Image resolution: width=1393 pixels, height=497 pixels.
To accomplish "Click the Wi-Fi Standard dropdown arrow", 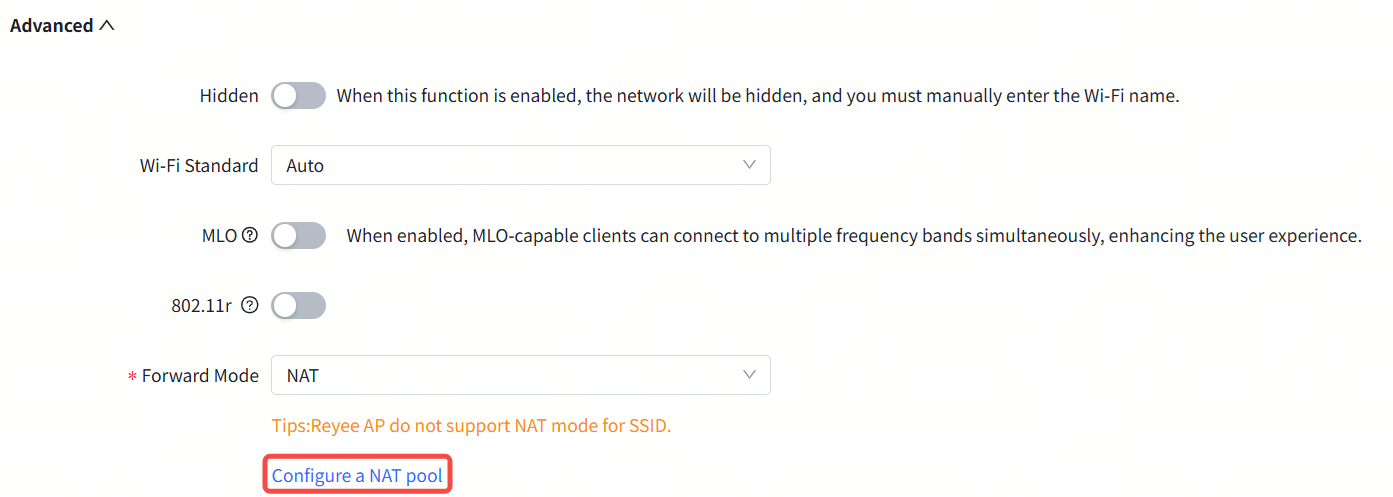I will (749, 165).
